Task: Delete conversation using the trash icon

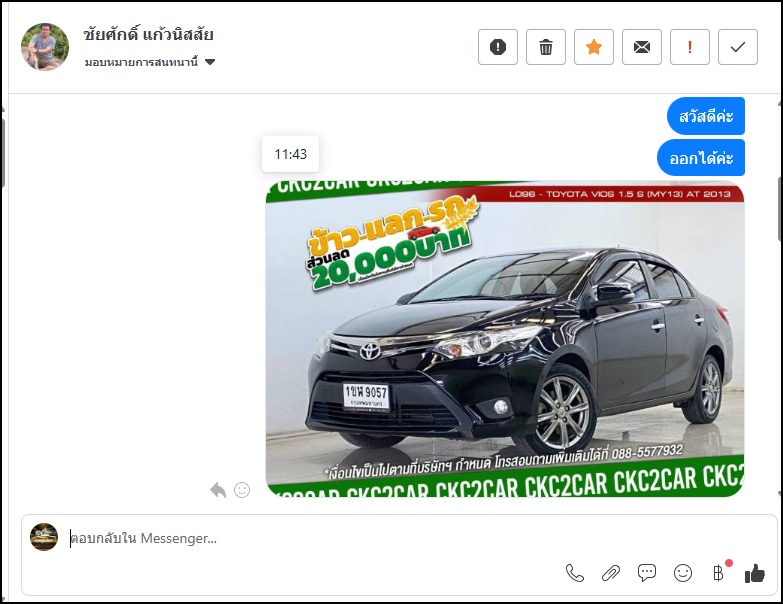Action: point(545,47)
